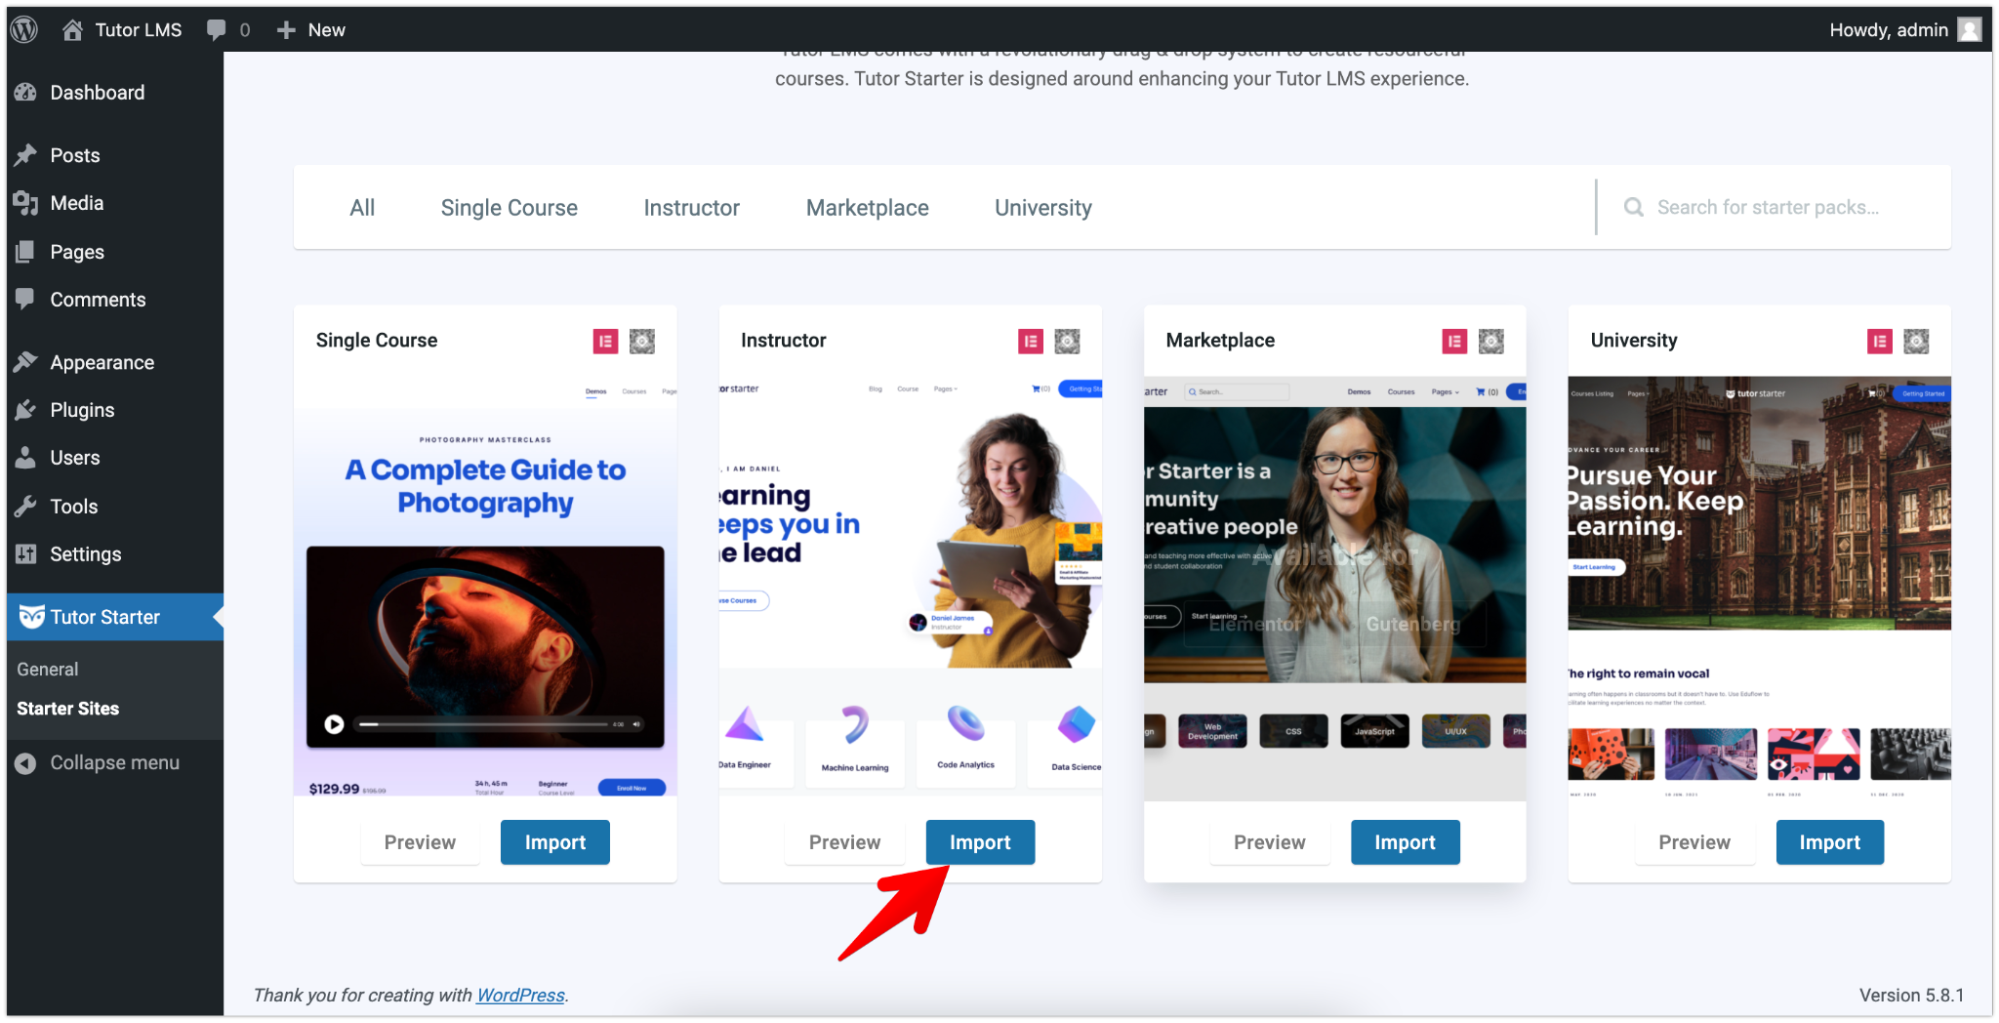
Task: Click the Collapse menu arrow icon
Action: coord(26,763)
